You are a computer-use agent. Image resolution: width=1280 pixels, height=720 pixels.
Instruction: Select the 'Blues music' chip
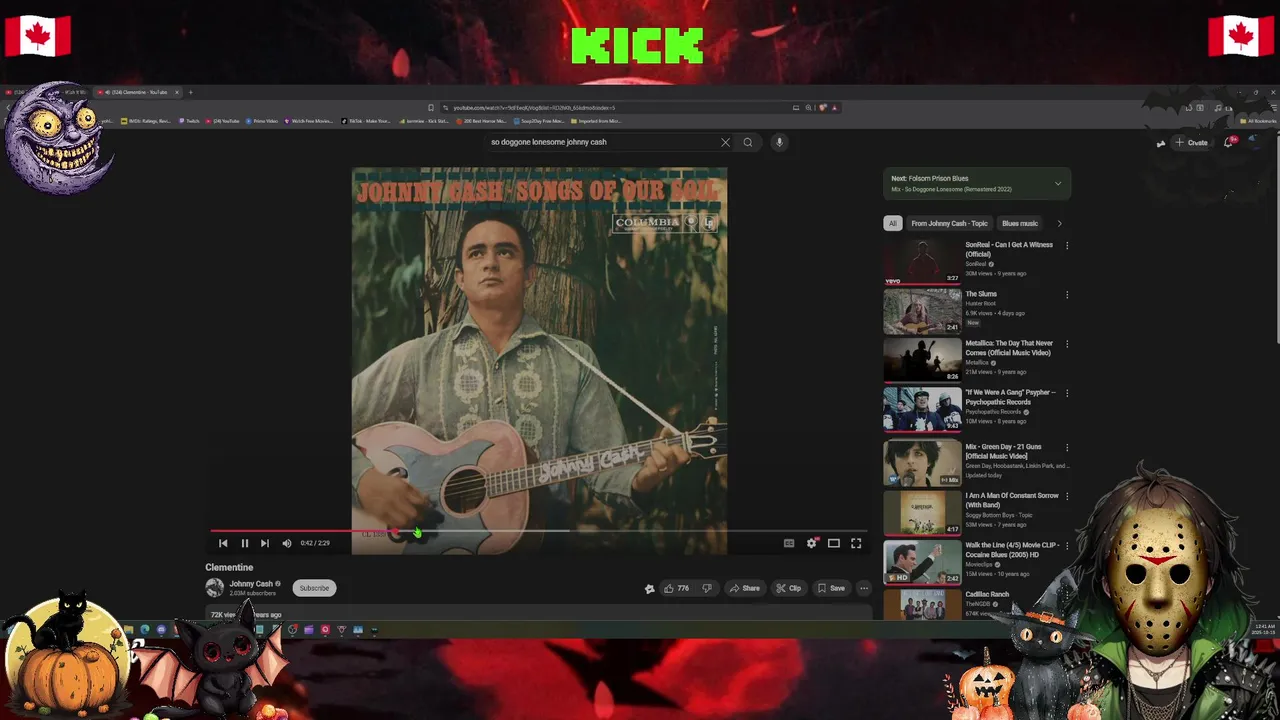pos(1020,223)
